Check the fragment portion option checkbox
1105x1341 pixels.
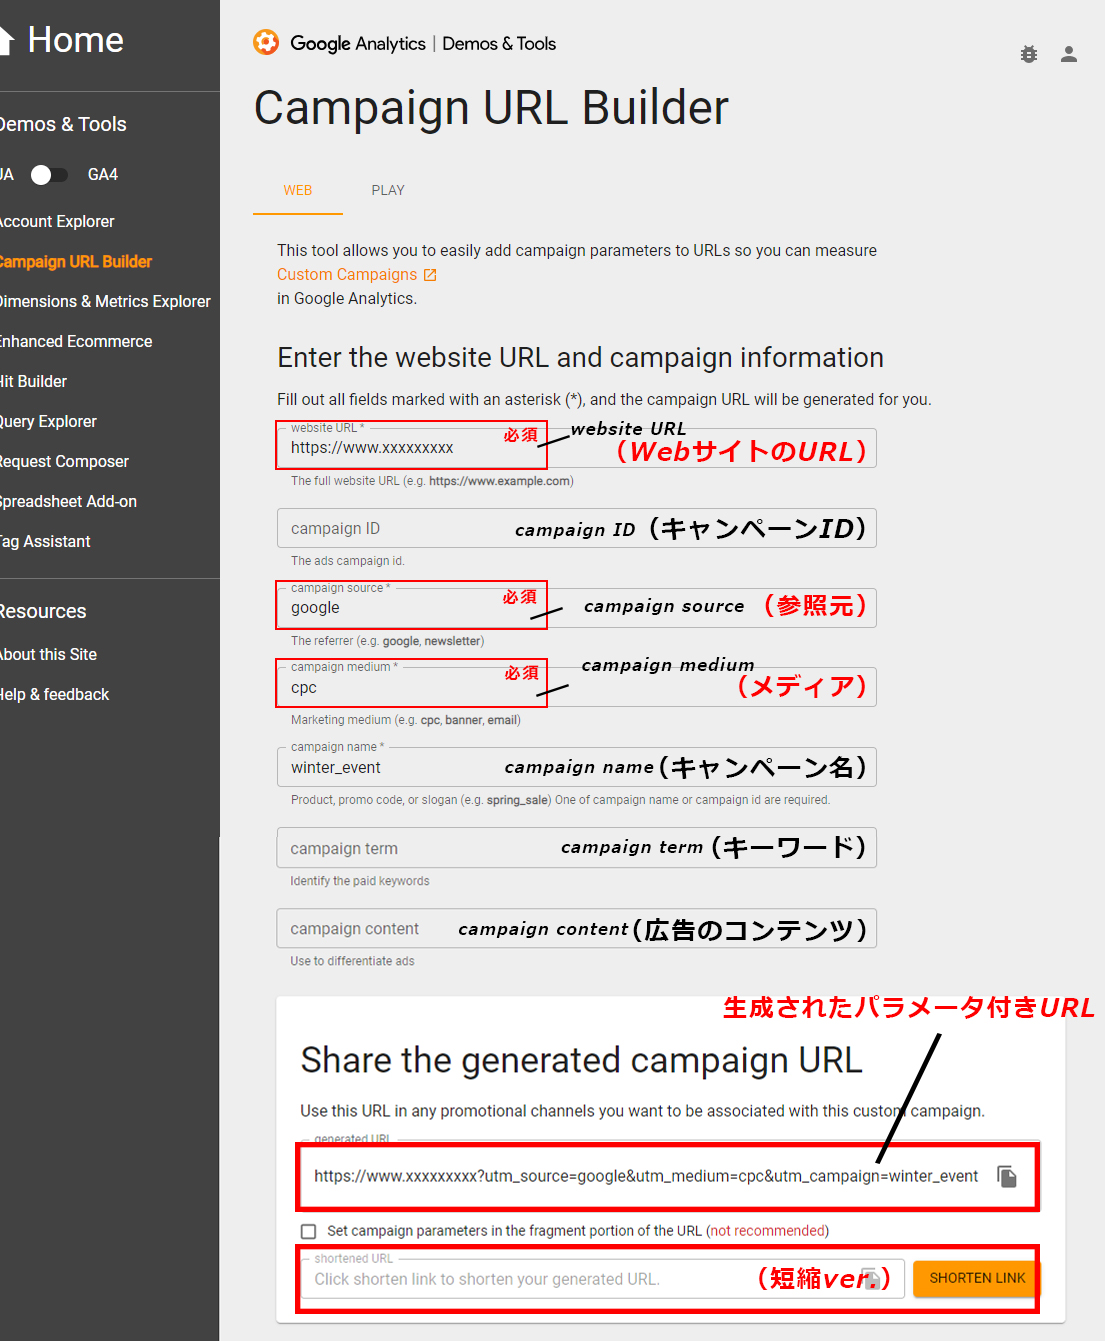(309, 1231)
